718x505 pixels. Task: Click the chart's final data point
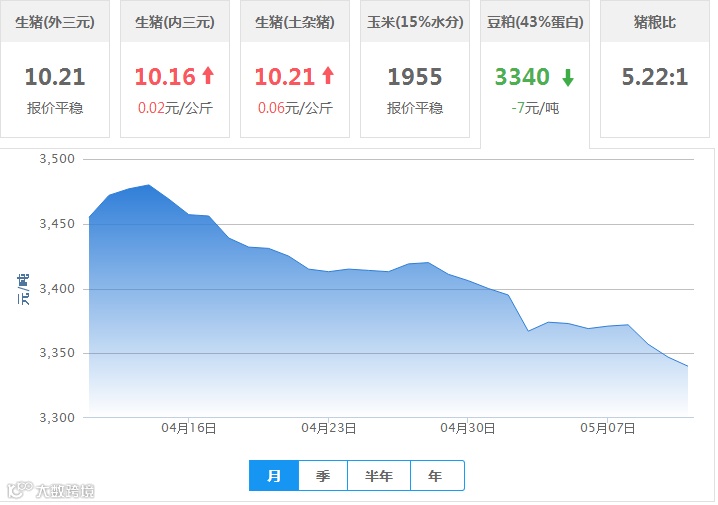pyautogui.click(x=687, y=366)
